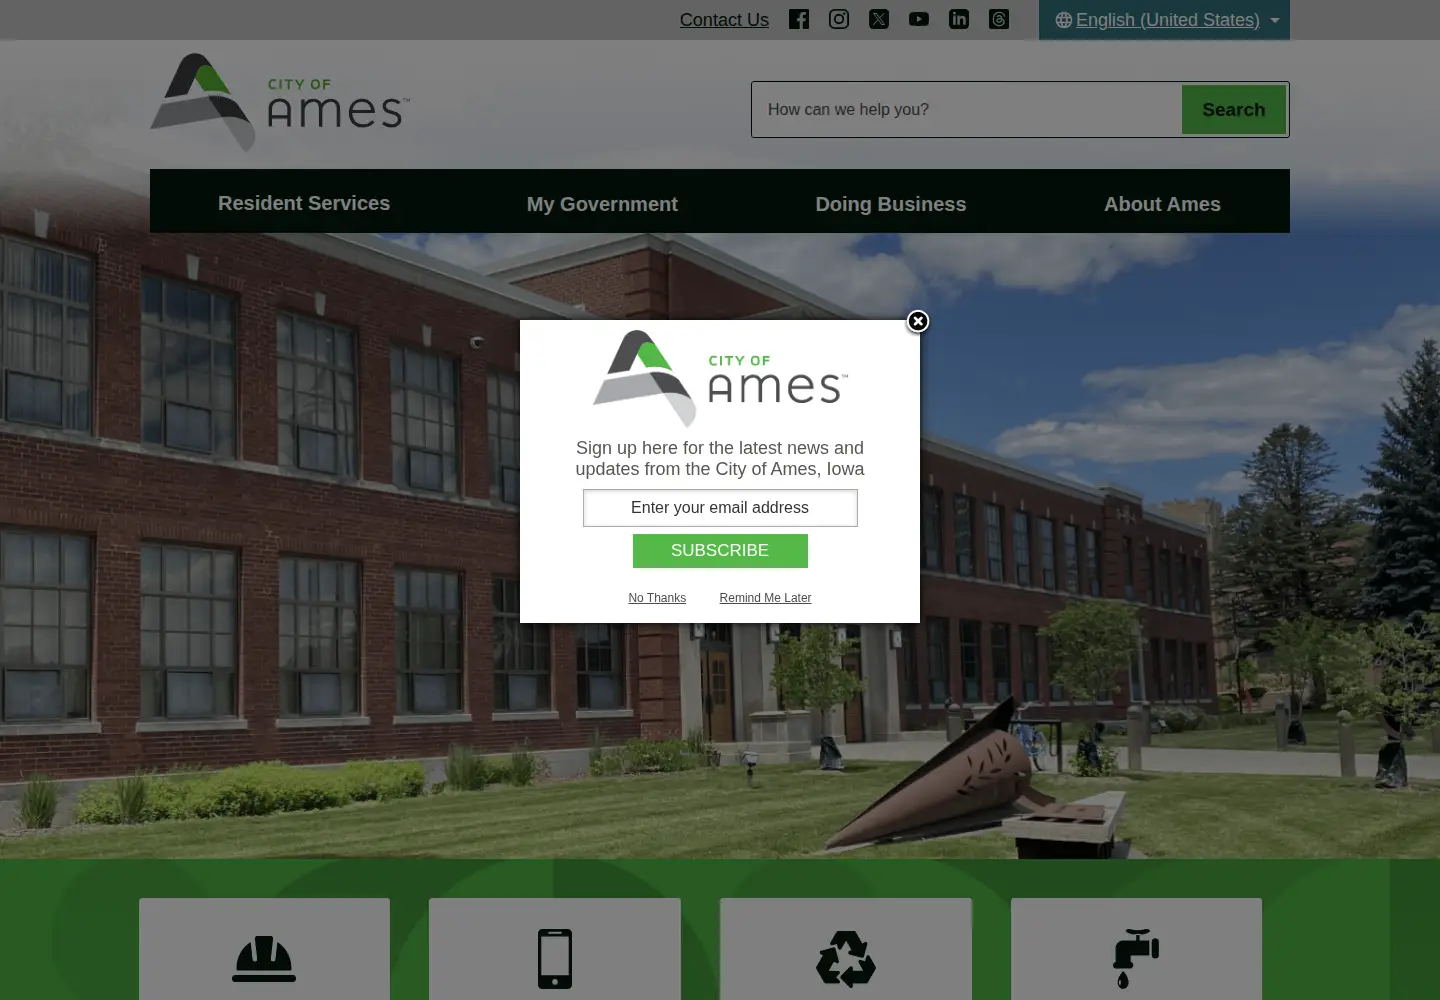This screenshot has height=1000, width=1440.
Task: Click the City of Ames header logo
Action: click(x=280, y=102)
